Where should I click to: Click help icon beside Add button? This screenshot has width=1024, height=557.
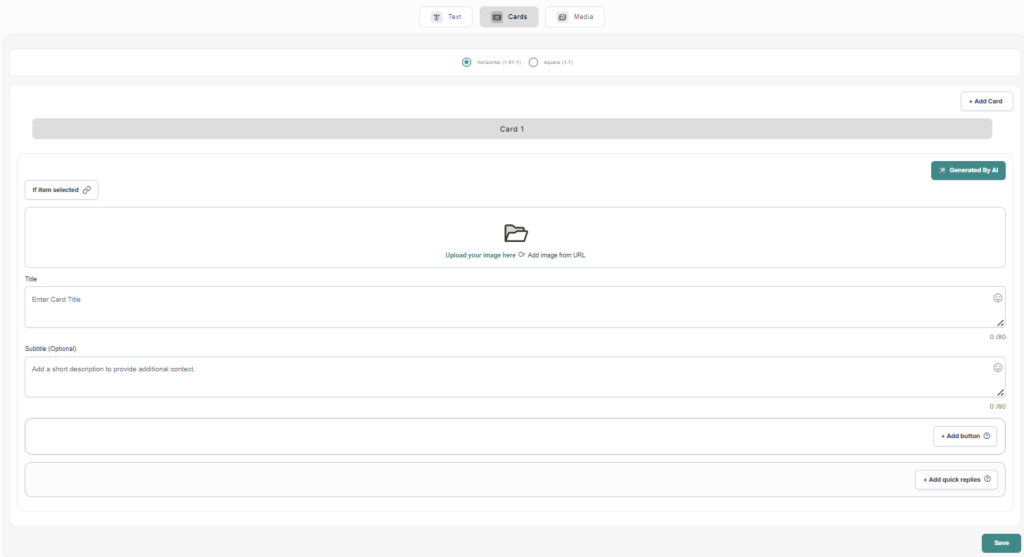click(x=987, y=436)
